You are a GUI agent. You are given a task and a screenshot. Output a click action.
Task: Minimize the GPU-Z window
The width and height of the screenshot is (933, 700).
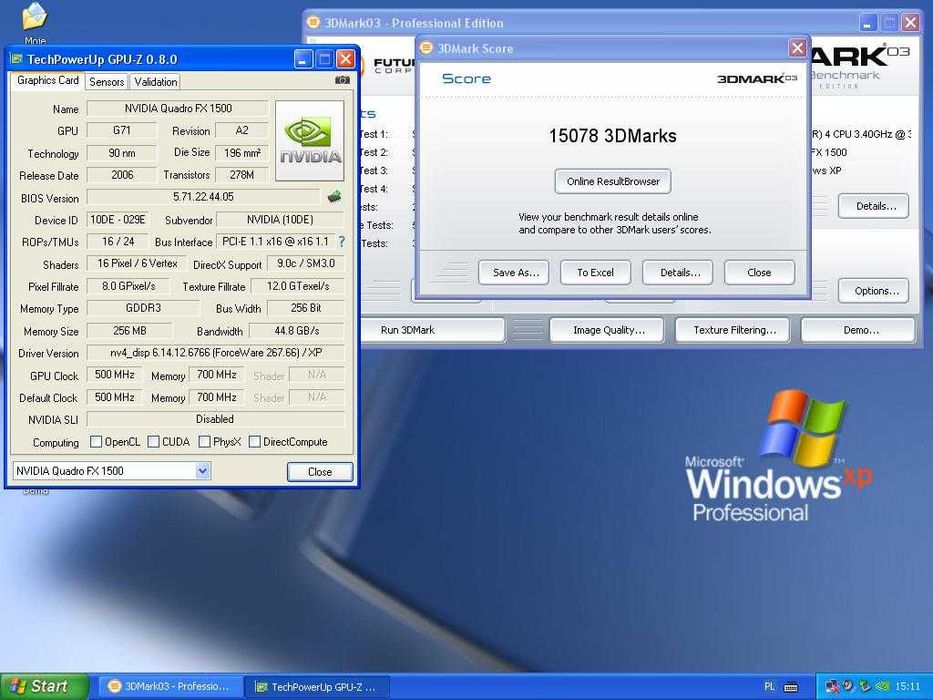pyautogui.click(x=303, y=59)
